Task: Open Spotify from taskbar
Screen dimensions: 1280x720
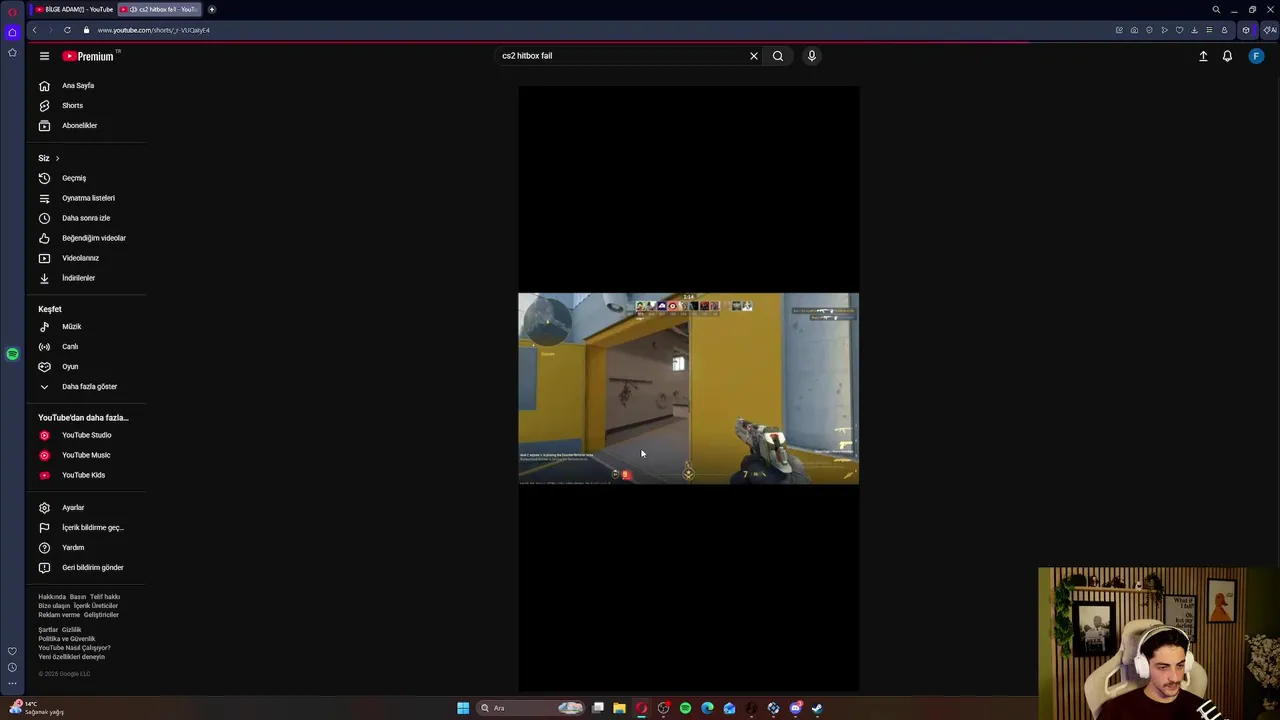Action: 685,708
